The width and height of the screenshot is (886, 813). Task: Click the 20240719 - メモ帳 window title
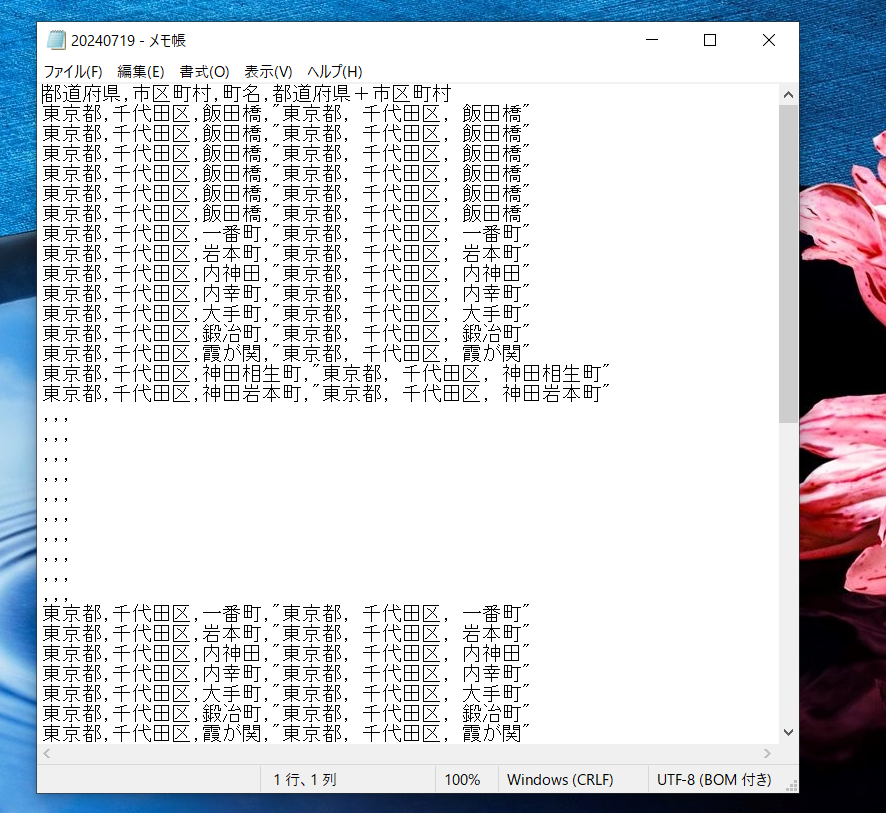coord(128,41)
